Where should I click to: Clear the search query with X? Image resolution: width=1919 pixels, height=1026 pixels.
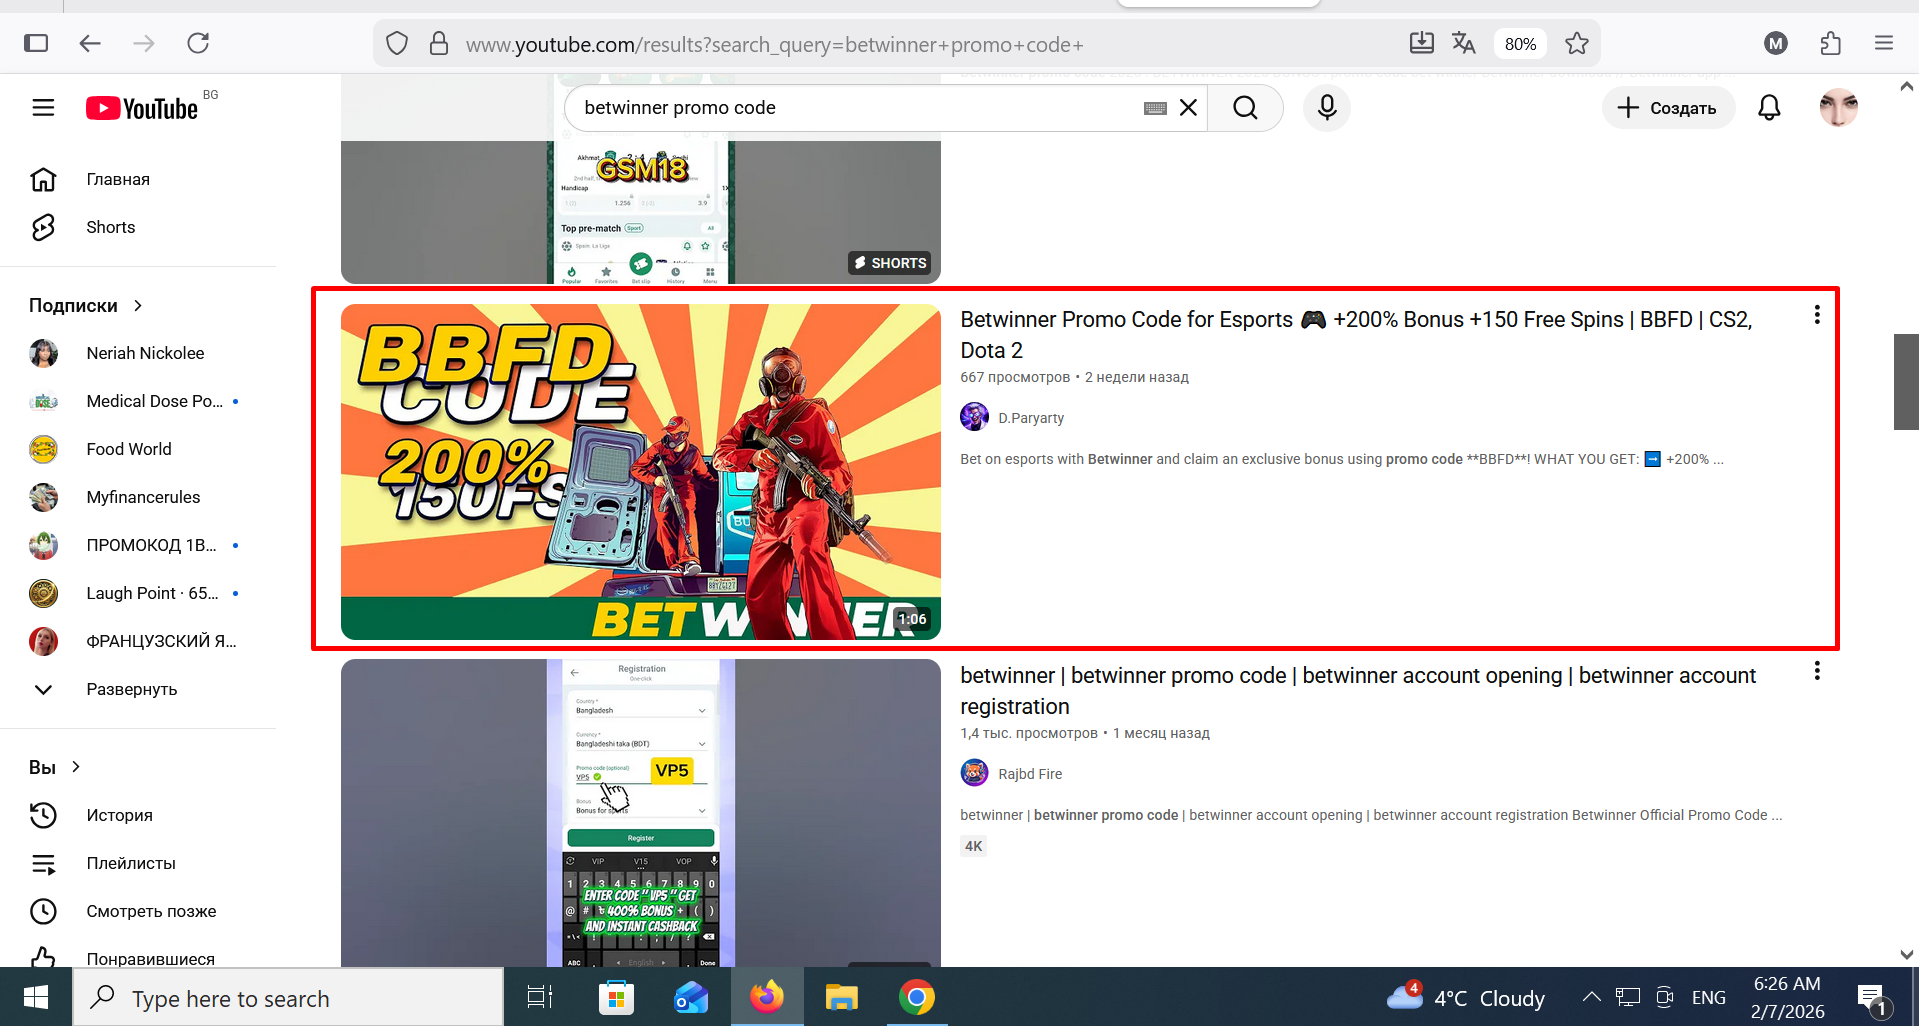[1188, 108]
